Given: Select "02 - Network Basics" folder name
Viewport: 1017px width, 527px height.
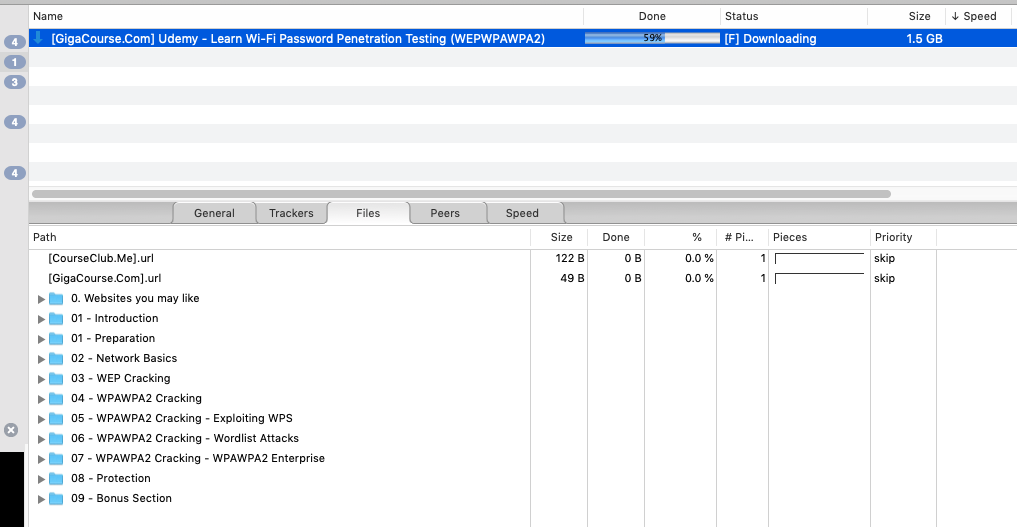Looking at the screenshot, I should pyautogui.click(x=124, y=358).
